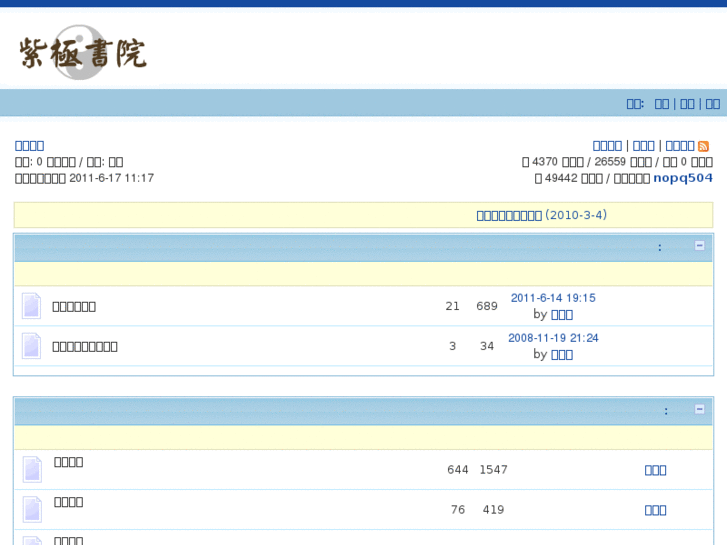Open moderator link in the 76 / 419 row
The image size is (727, 545).
pyautogui.click(x=656, y=510)
